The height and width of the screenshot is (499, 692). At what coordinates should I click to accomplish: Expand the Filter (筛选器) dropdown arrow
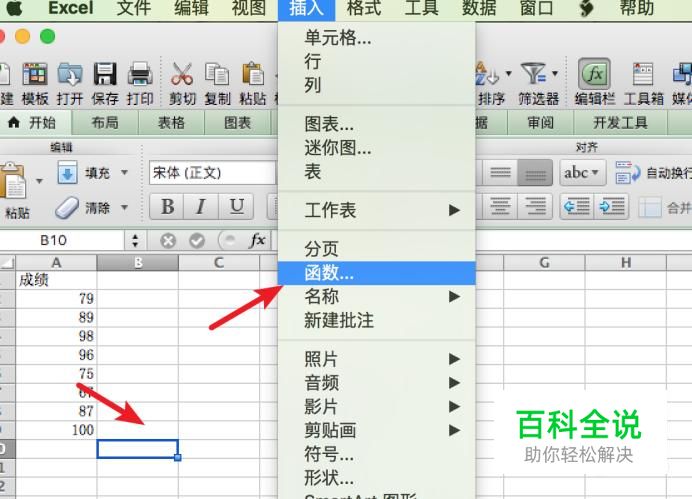coord(555,73)
